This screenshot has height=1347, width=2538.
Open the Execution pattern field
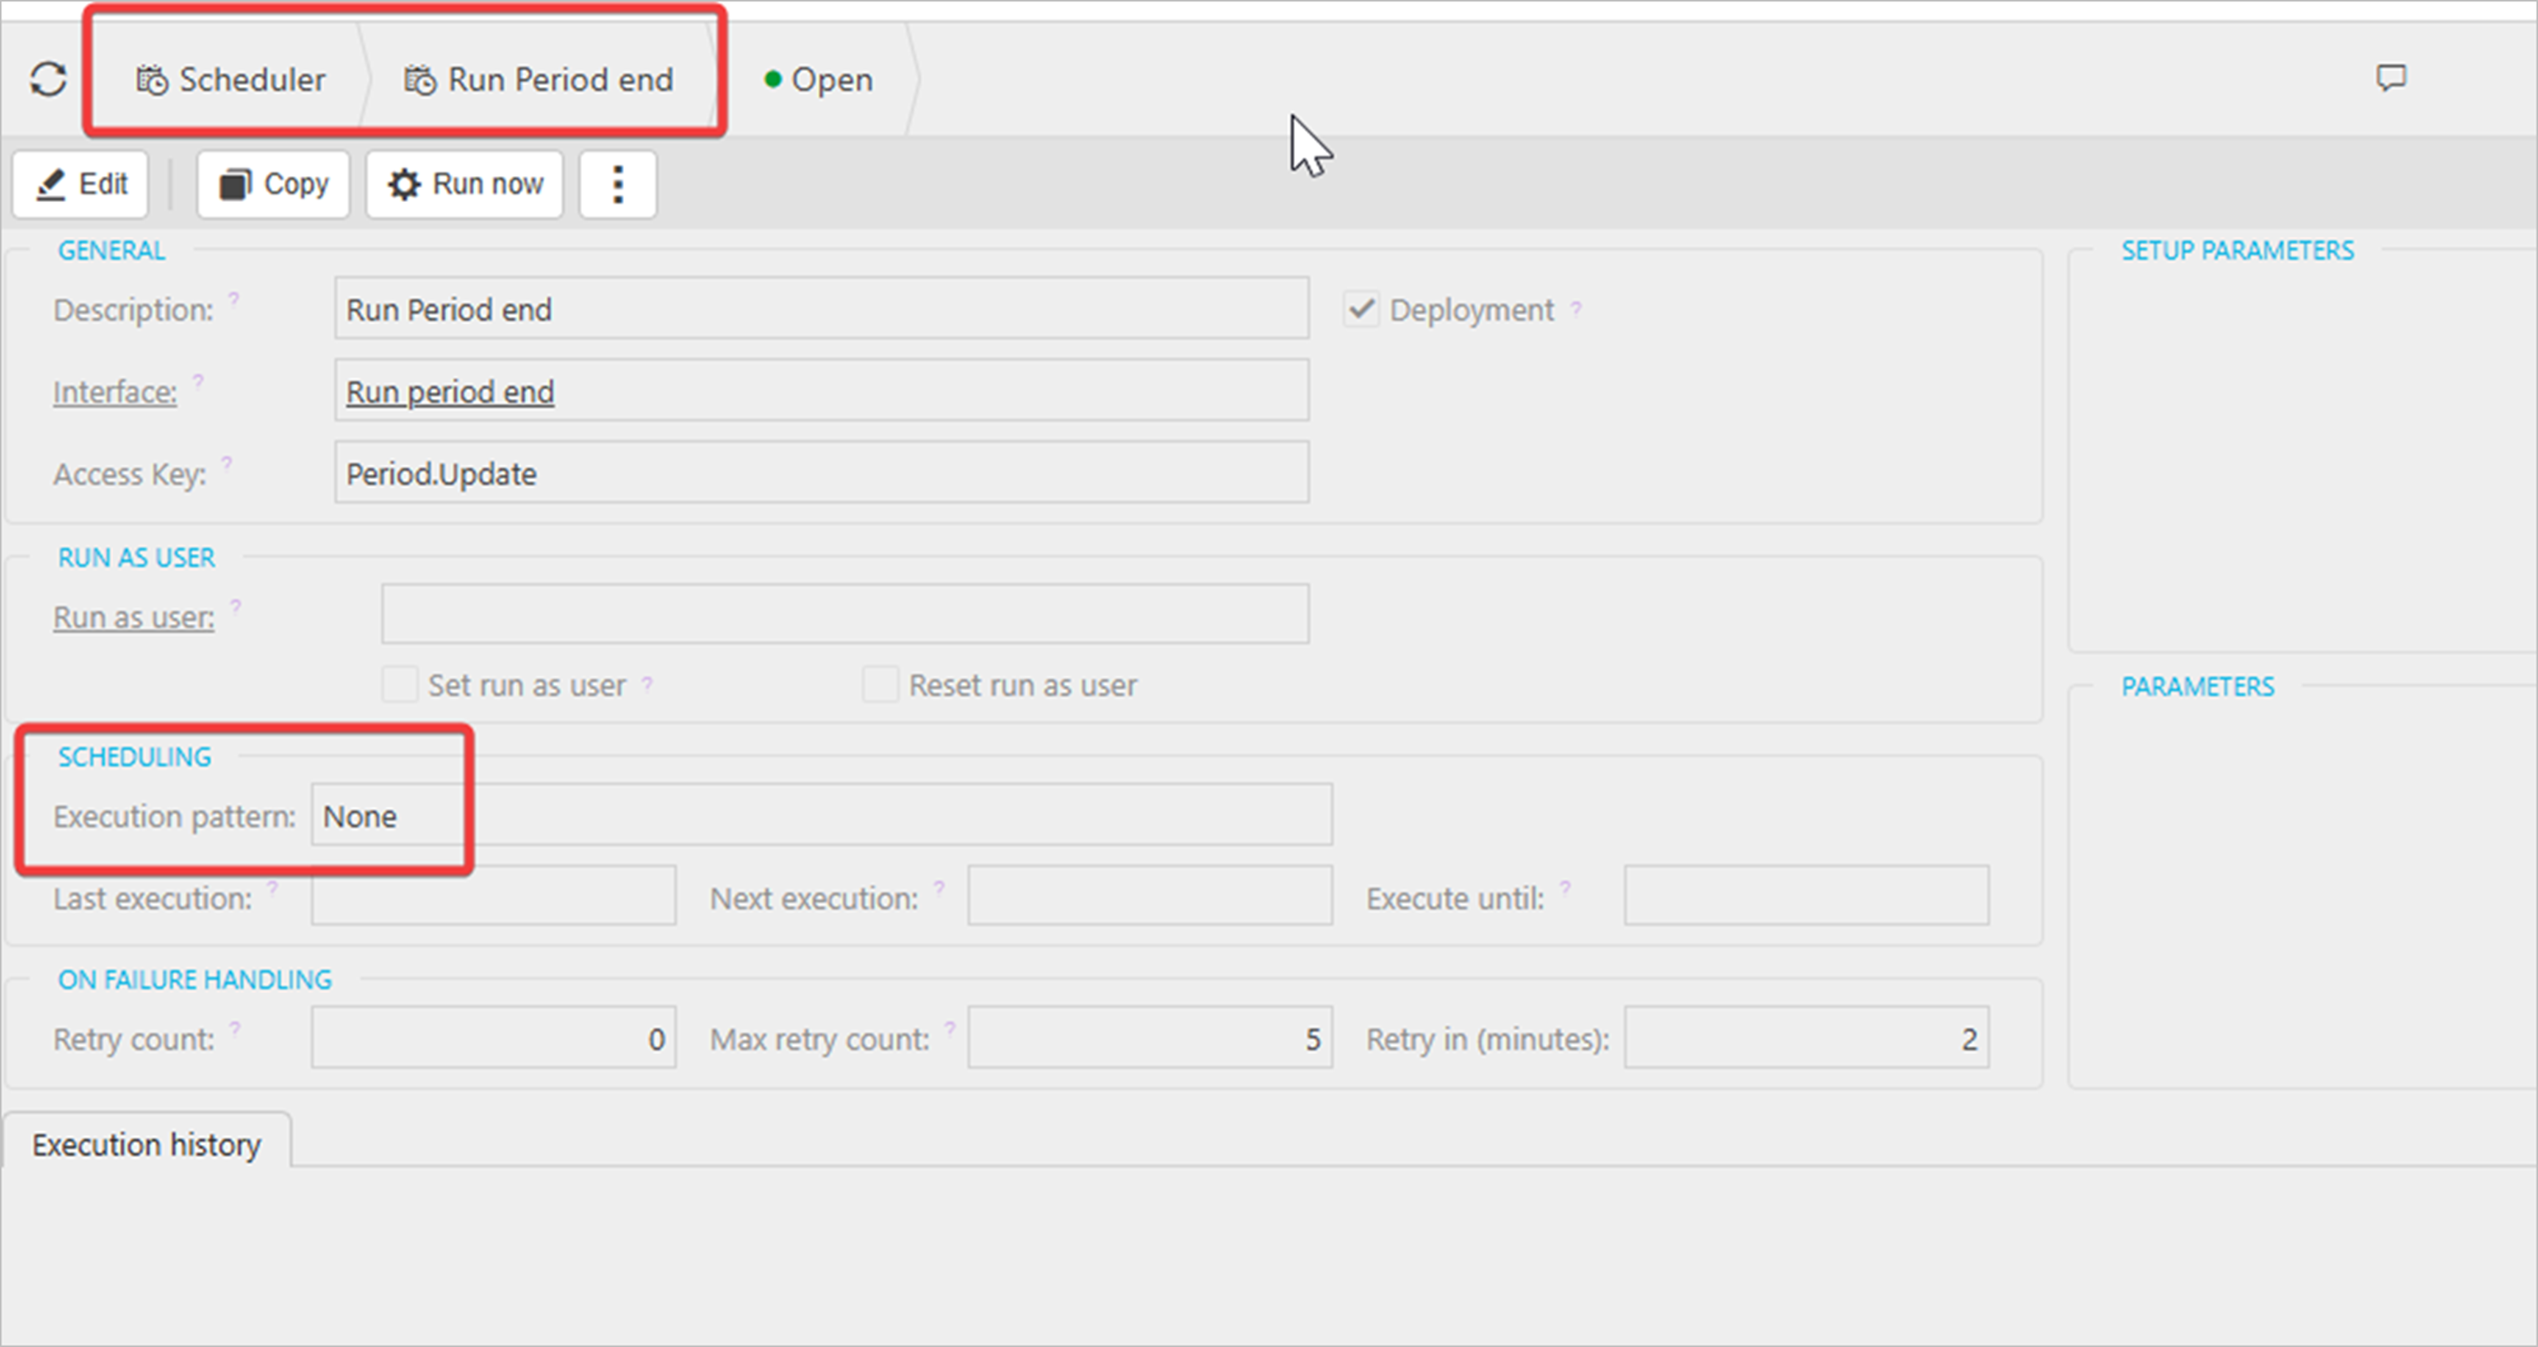click(x=820, y=816)
